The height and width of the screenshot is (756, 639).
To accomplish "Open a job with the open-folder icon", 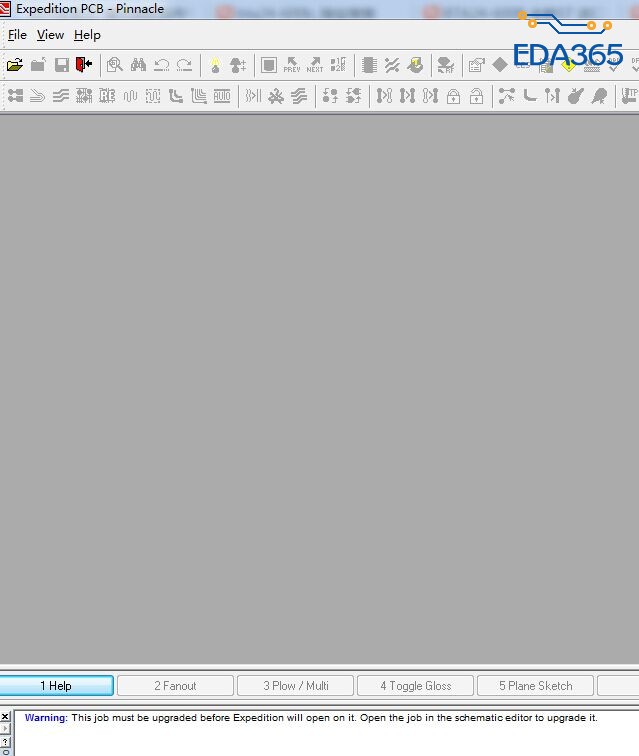I will [15, 65].
